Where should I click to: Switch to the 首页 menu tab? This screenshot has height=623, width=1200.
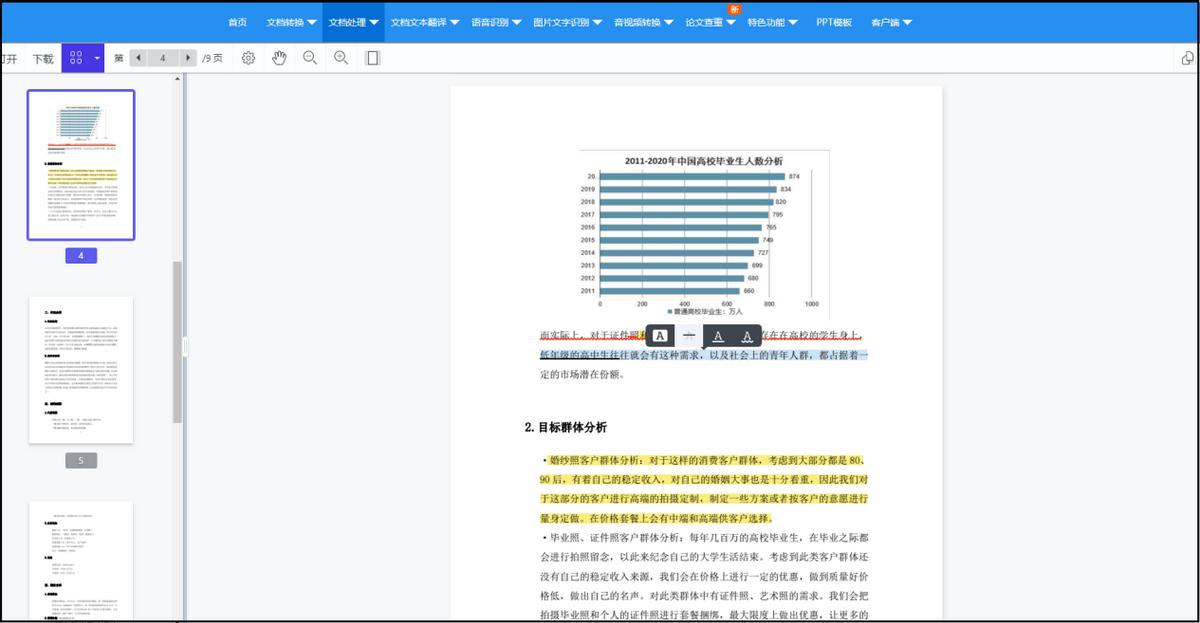pyautogui.click(x=237, y=21)
